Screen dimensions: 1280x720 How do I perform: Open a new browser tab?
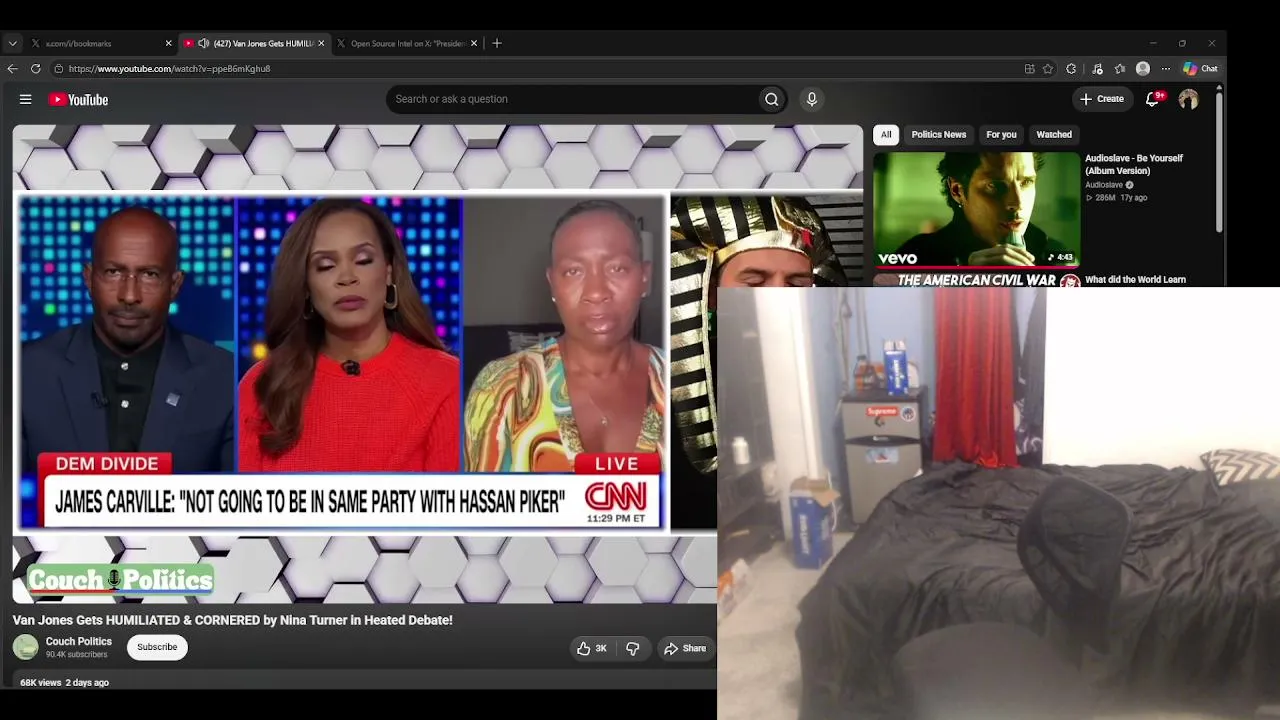click(497, 43)
